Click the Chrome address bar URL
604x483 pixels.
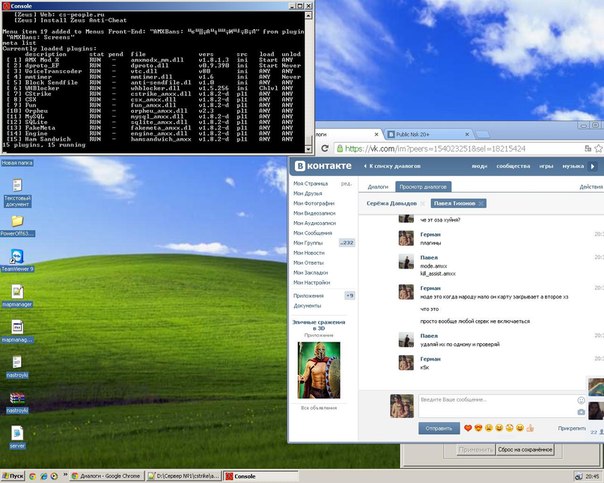coord(435,149)
